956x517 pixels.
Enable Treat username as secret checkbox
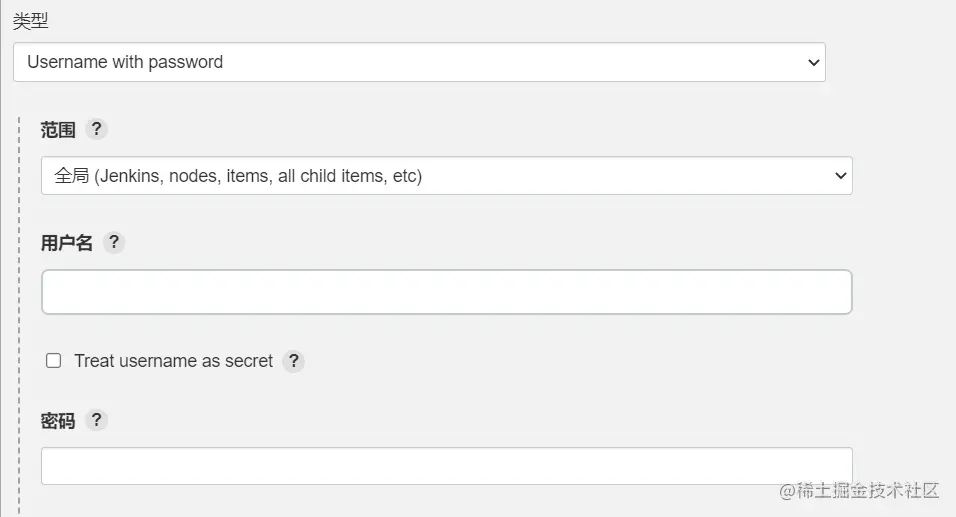pyautogui.click(x=54, y=361)
